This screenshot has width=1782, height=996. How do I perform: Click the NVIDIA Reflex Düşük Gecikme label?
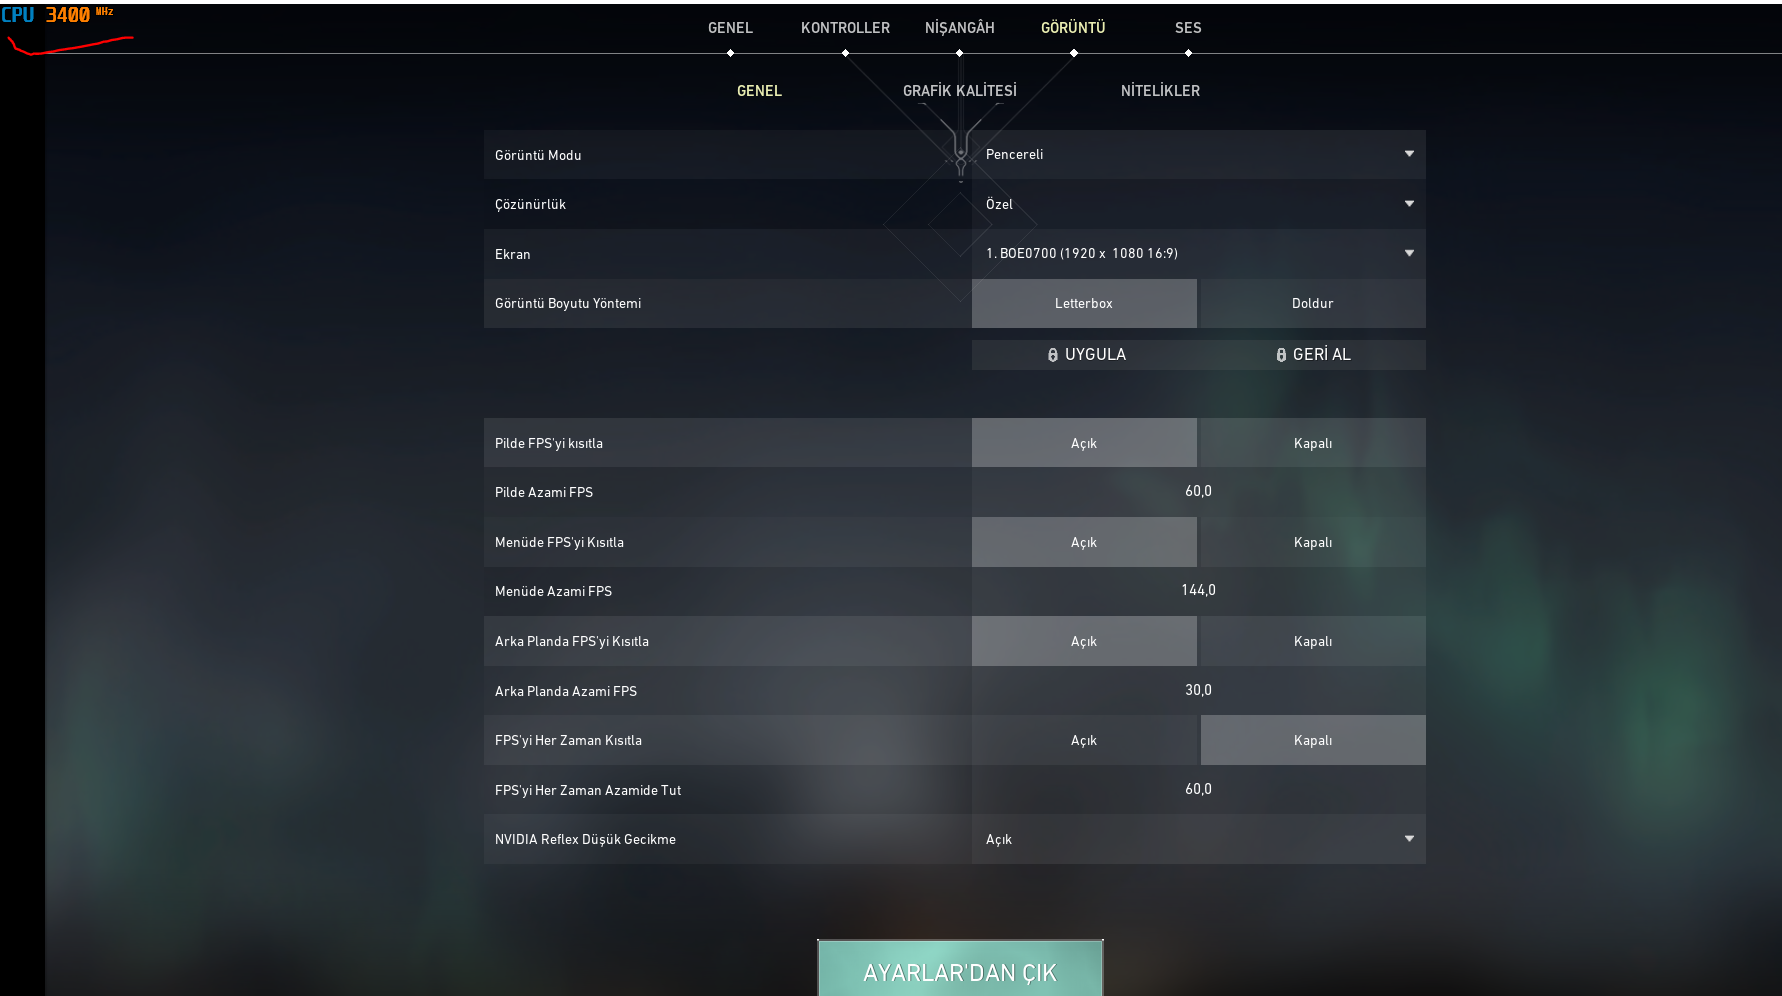(x=585, y=839)
